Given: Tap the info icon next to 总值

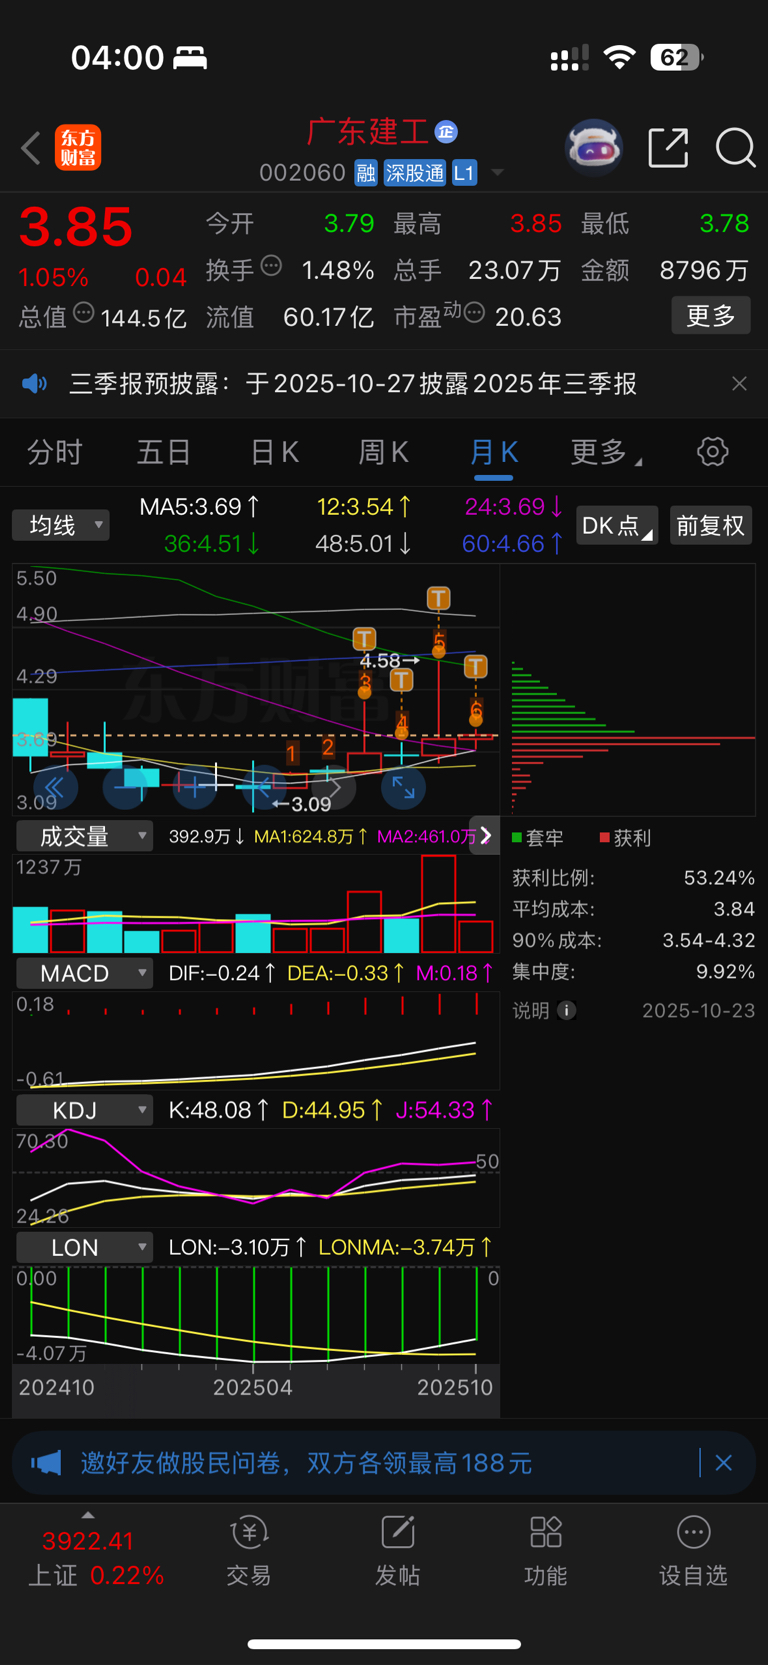Looking at the screenshot, I should tap(84, 313).
